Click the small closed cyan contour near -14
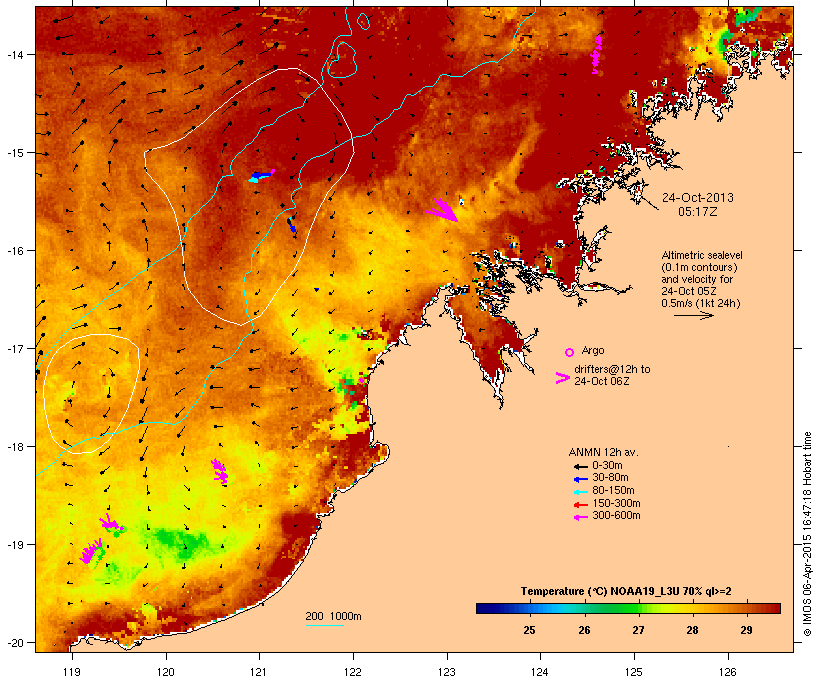Image resolution: width=820 pixels, height=680 pixels. 342,60
